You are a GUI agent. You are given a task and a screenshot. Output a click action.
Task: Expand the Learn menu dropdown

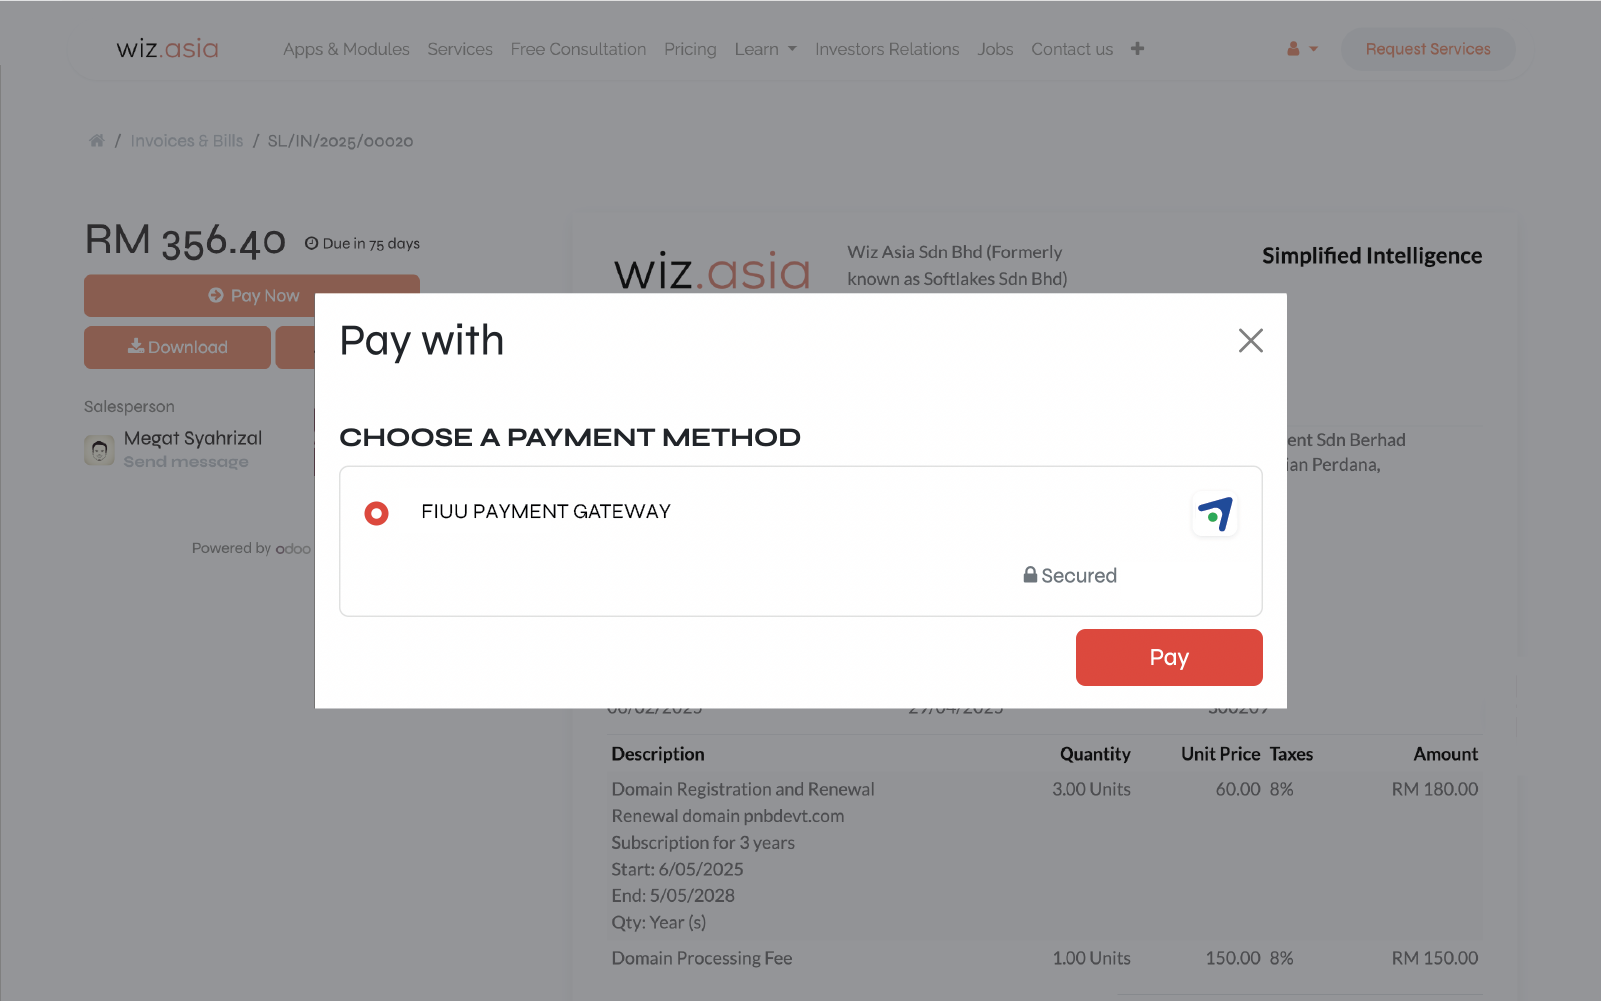(x=765, y=49)
